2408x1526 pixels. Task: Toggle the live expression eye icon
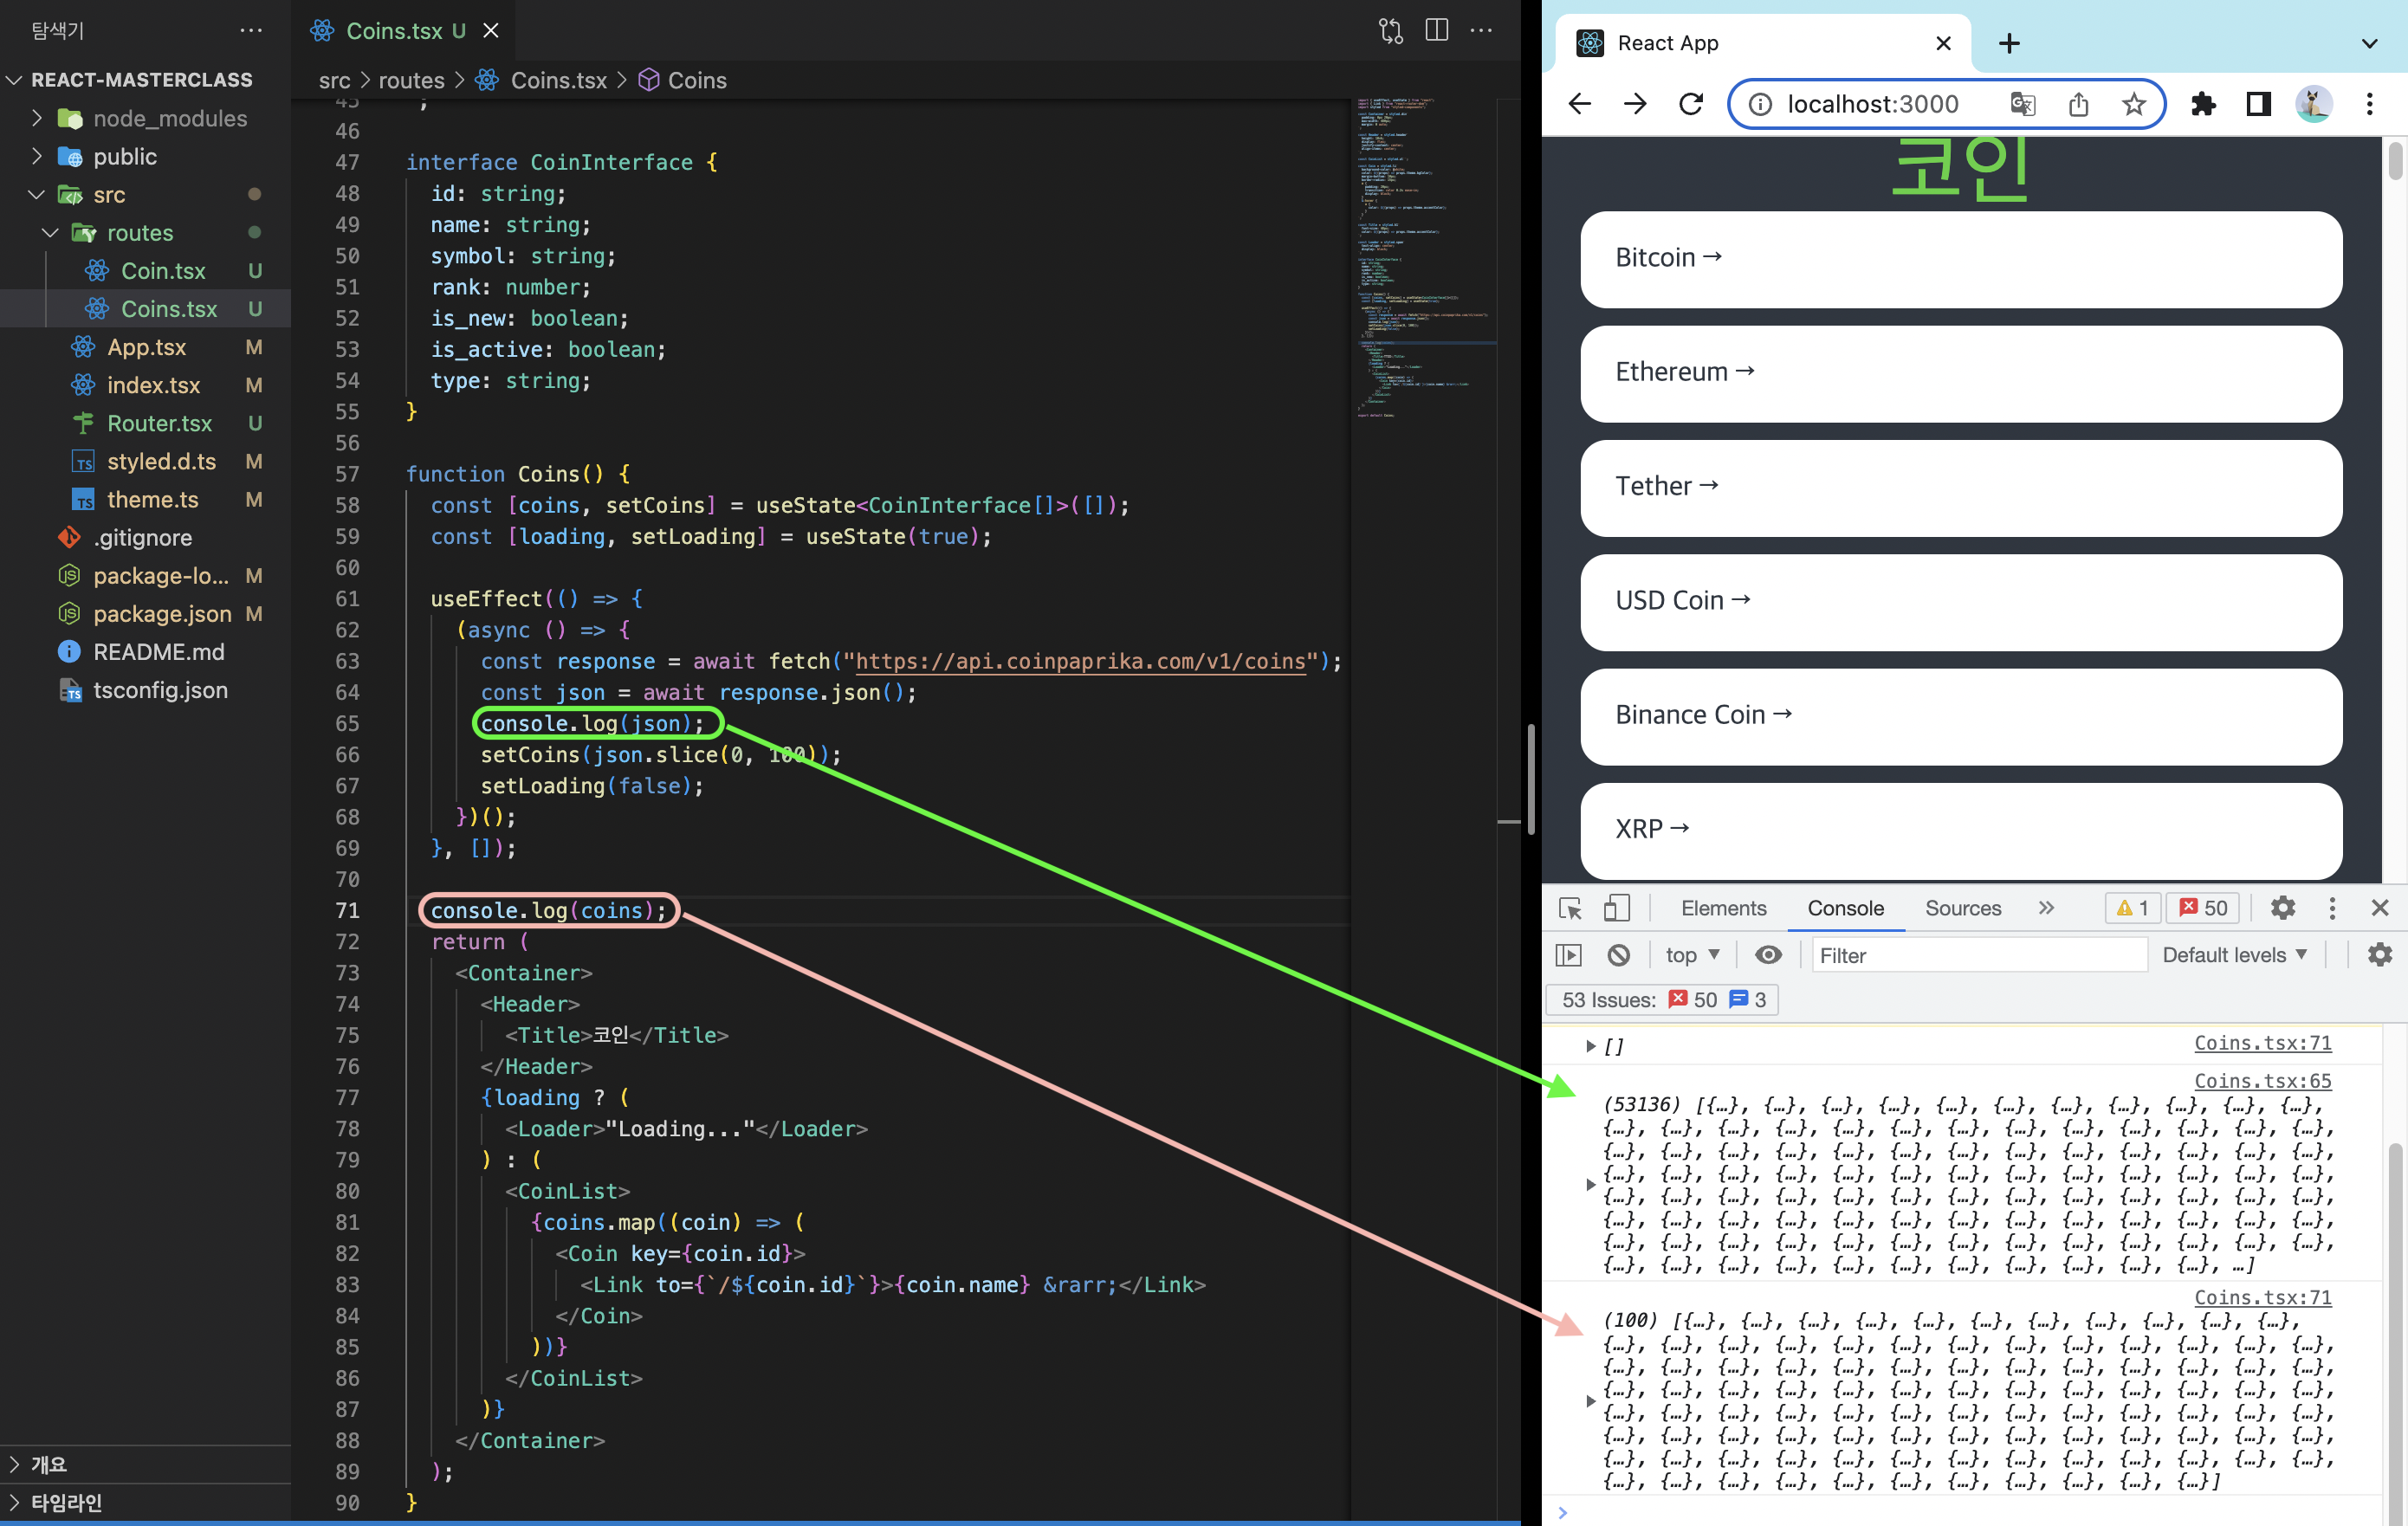point(1768,955)
